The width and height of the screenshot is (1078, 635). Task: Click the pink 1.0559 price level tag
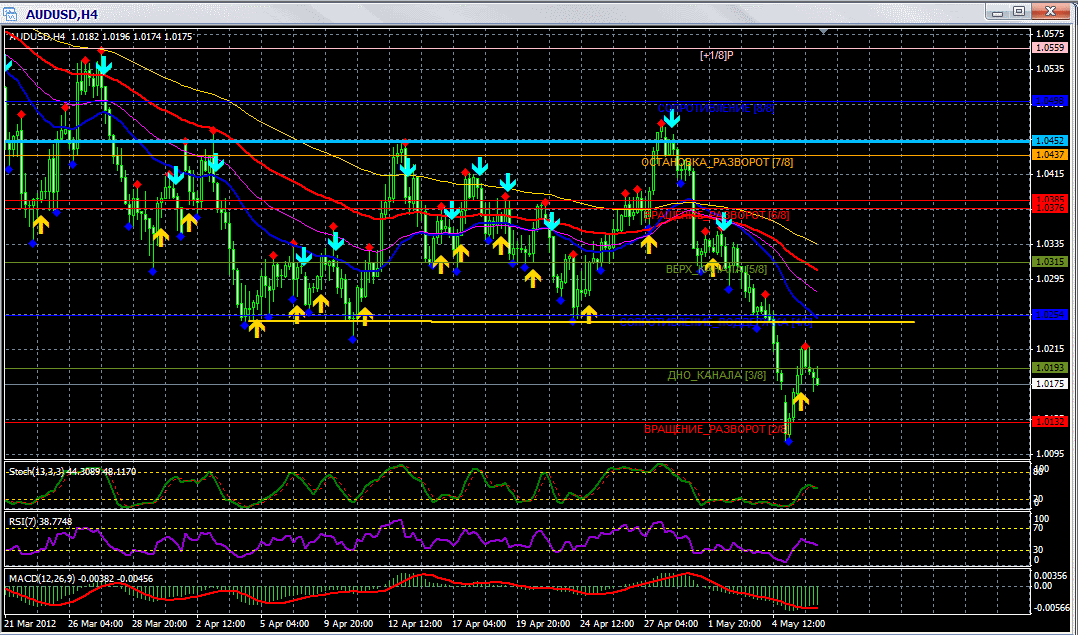coord(1049,47)
